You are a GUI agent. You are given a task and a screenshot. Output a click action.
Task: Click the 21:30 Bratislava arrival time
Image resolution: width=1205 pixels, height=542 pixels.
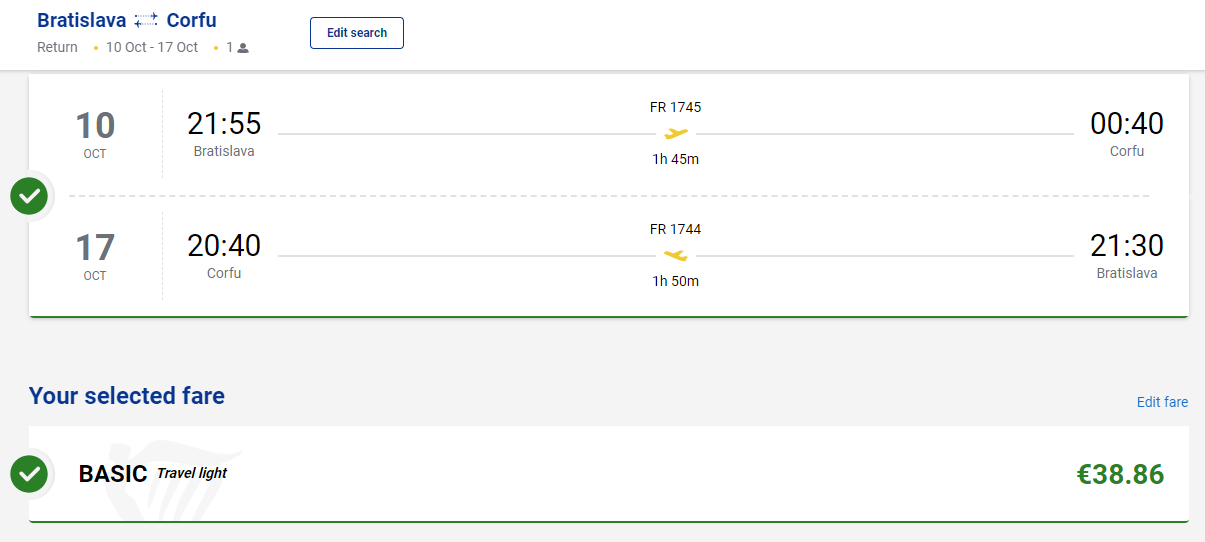pos(1127,245)
